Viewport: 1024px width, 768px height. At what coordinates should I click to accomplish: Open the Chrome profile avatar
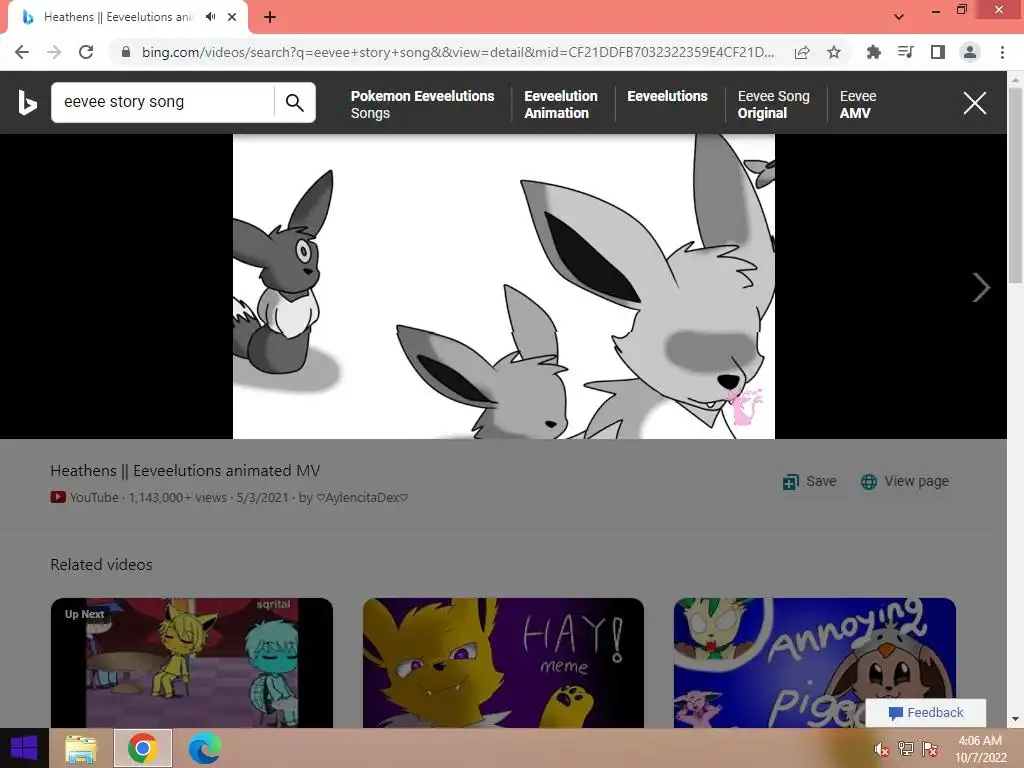click(x=970, y=52)
